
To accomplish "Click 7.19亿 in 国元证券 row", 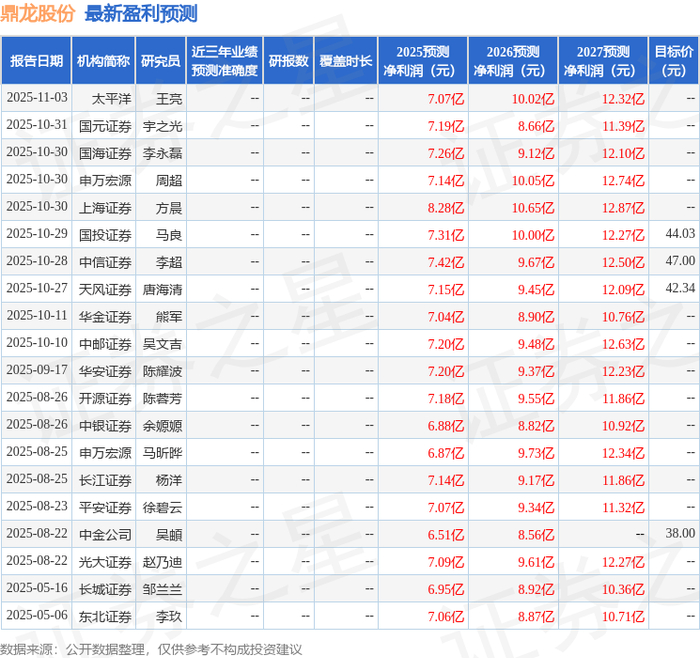I will [446, 126].
